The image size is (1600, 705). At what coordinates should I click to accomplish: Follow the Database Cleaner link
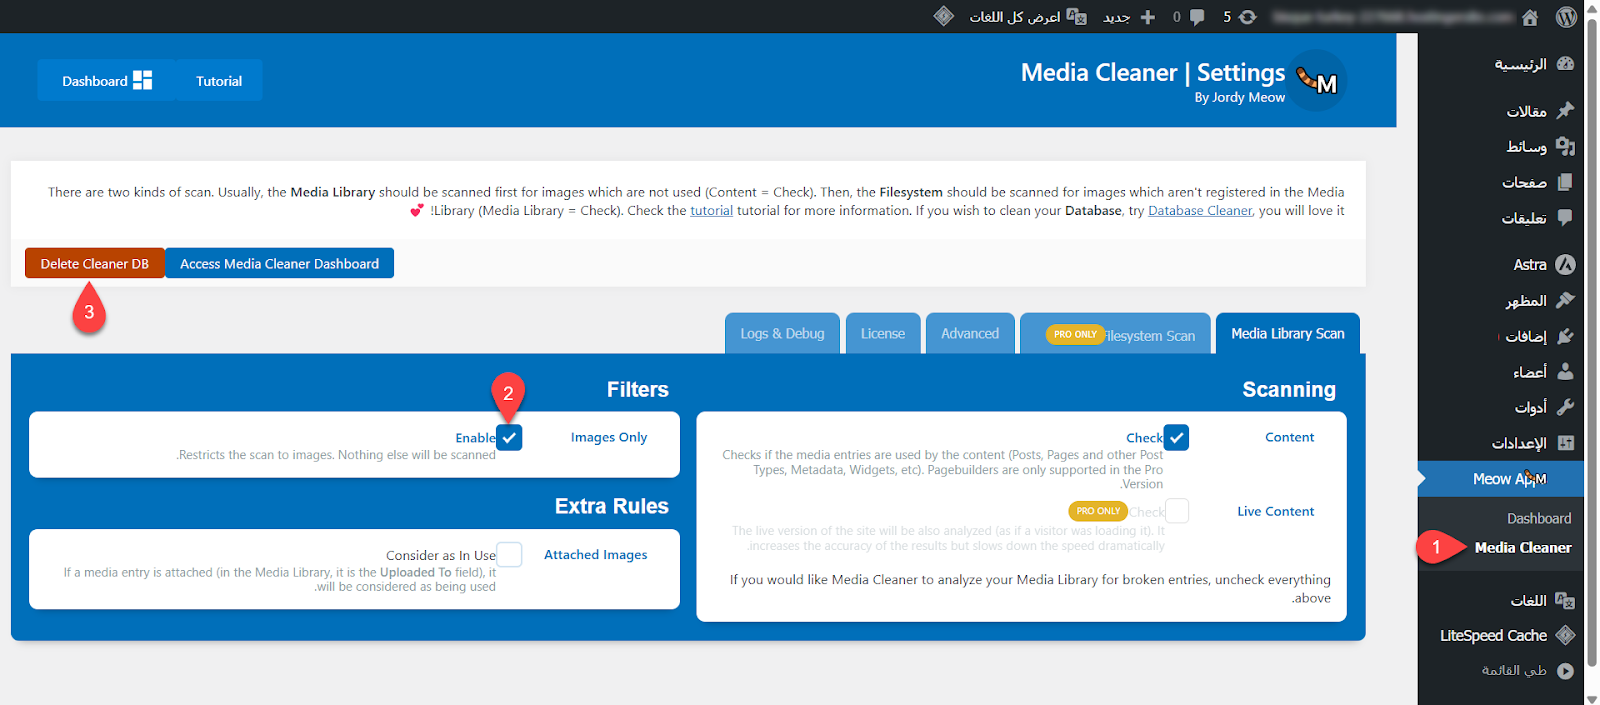[x=1199, y=211]
